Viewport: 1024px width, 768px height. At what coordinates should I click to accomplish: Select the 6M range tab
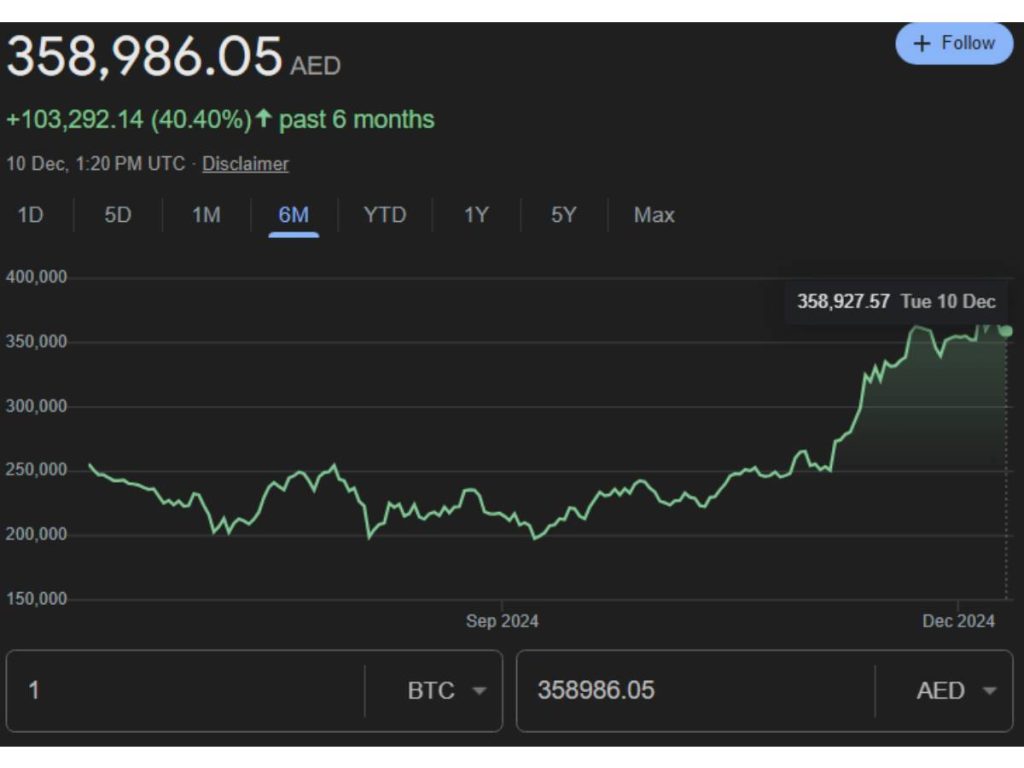[x=293, y=215]
